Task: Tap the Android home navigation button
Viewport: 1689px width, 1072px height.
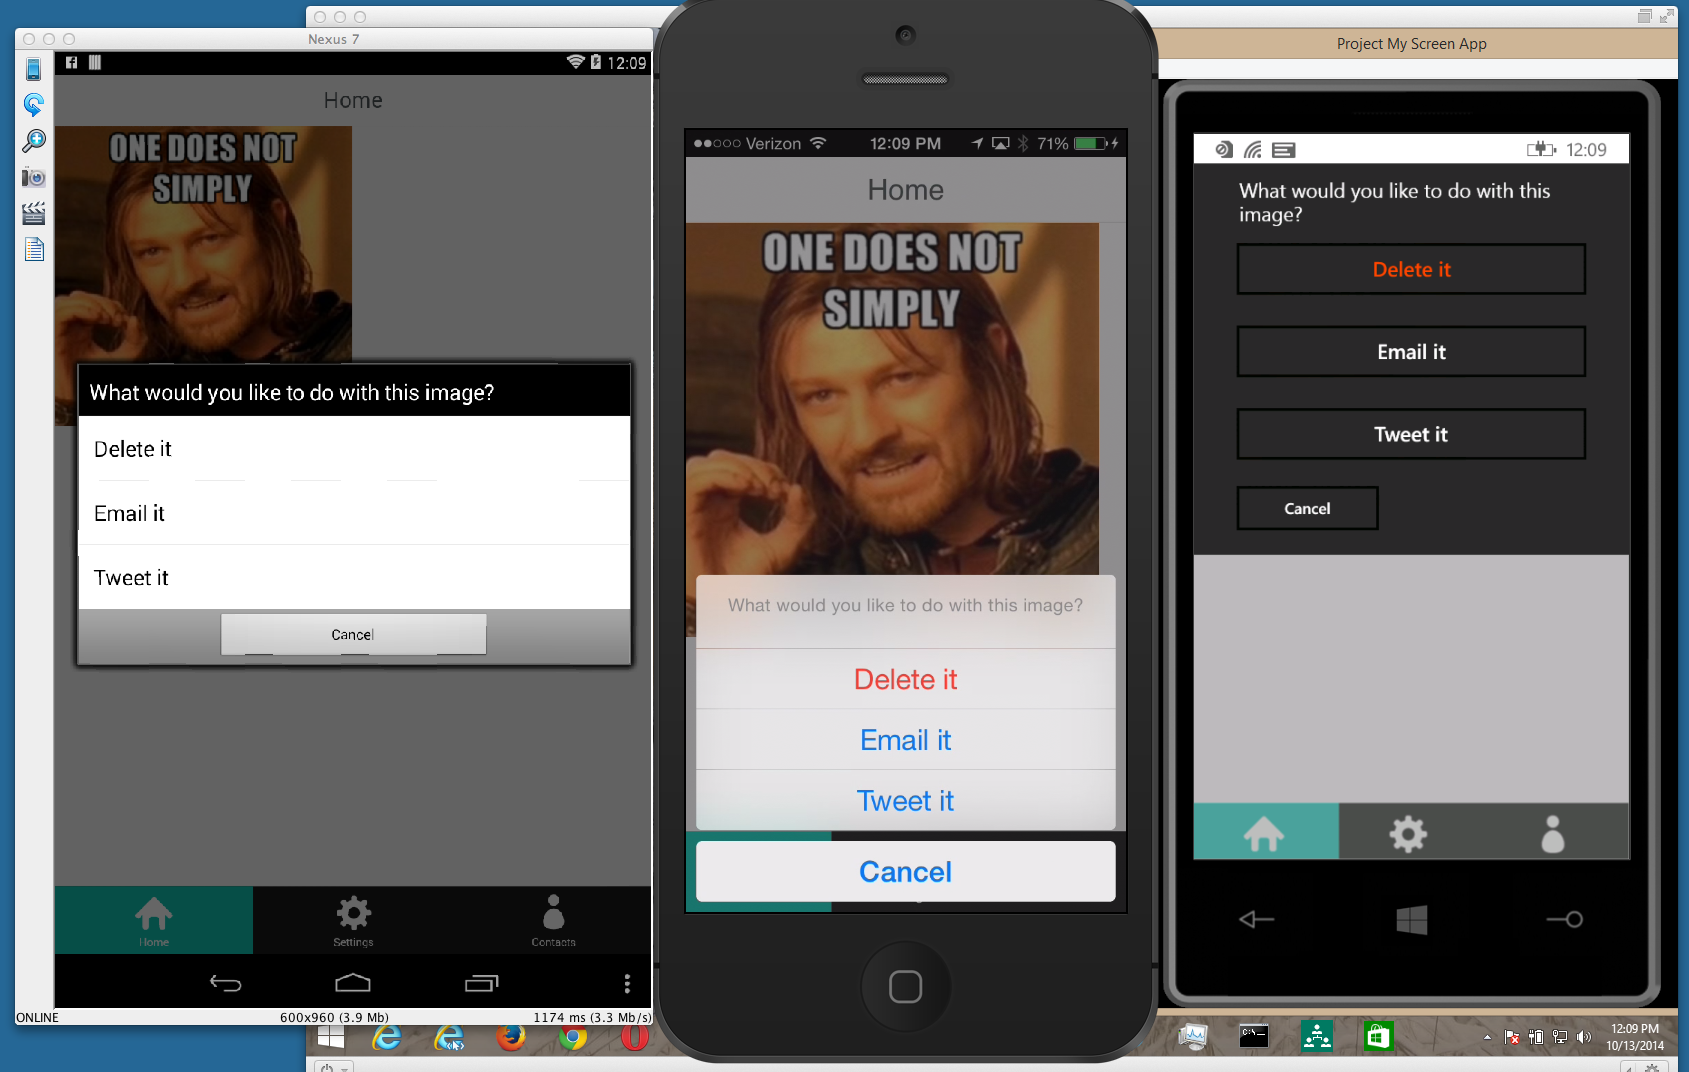Action: (x=353, y=983)
